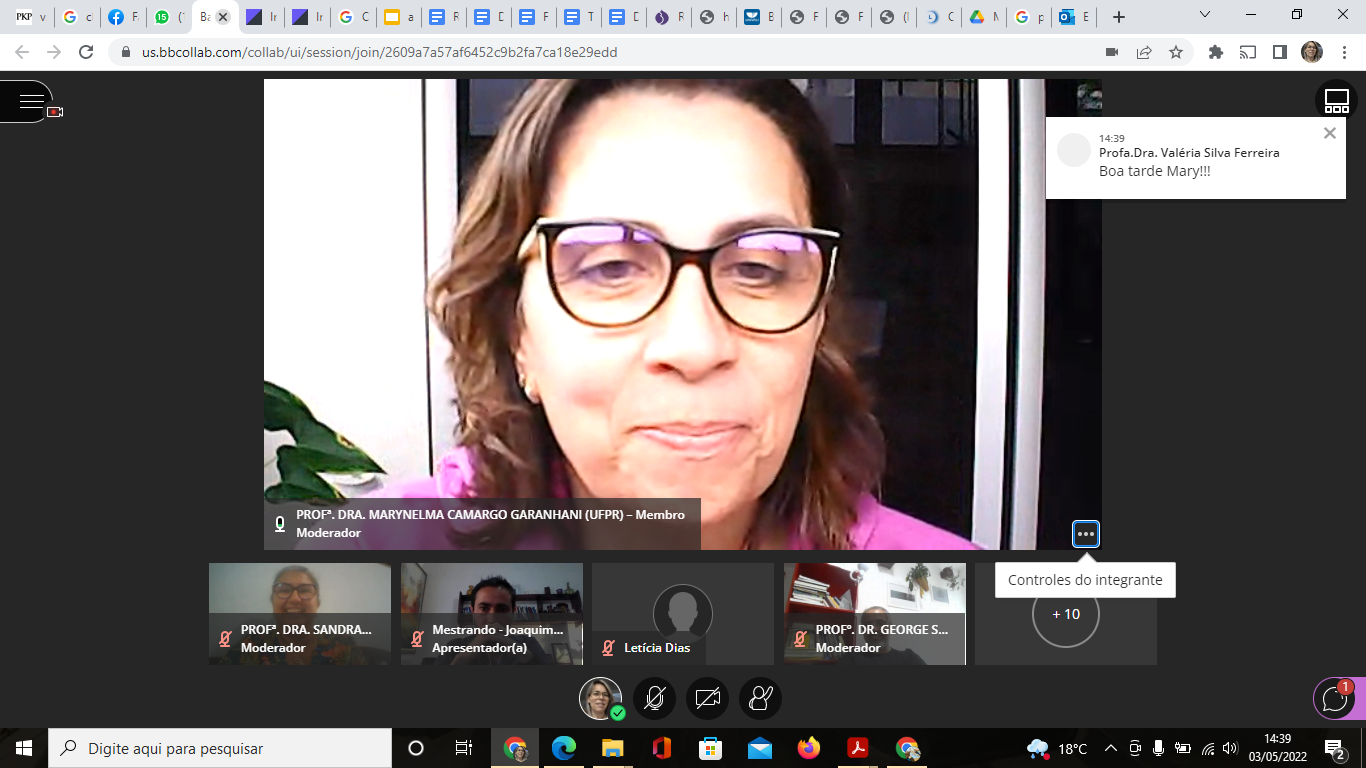The height and width of the screenshot is (768, 1366).
Task: Open Chrome three-dot menu
Action: coord(1343,52)
